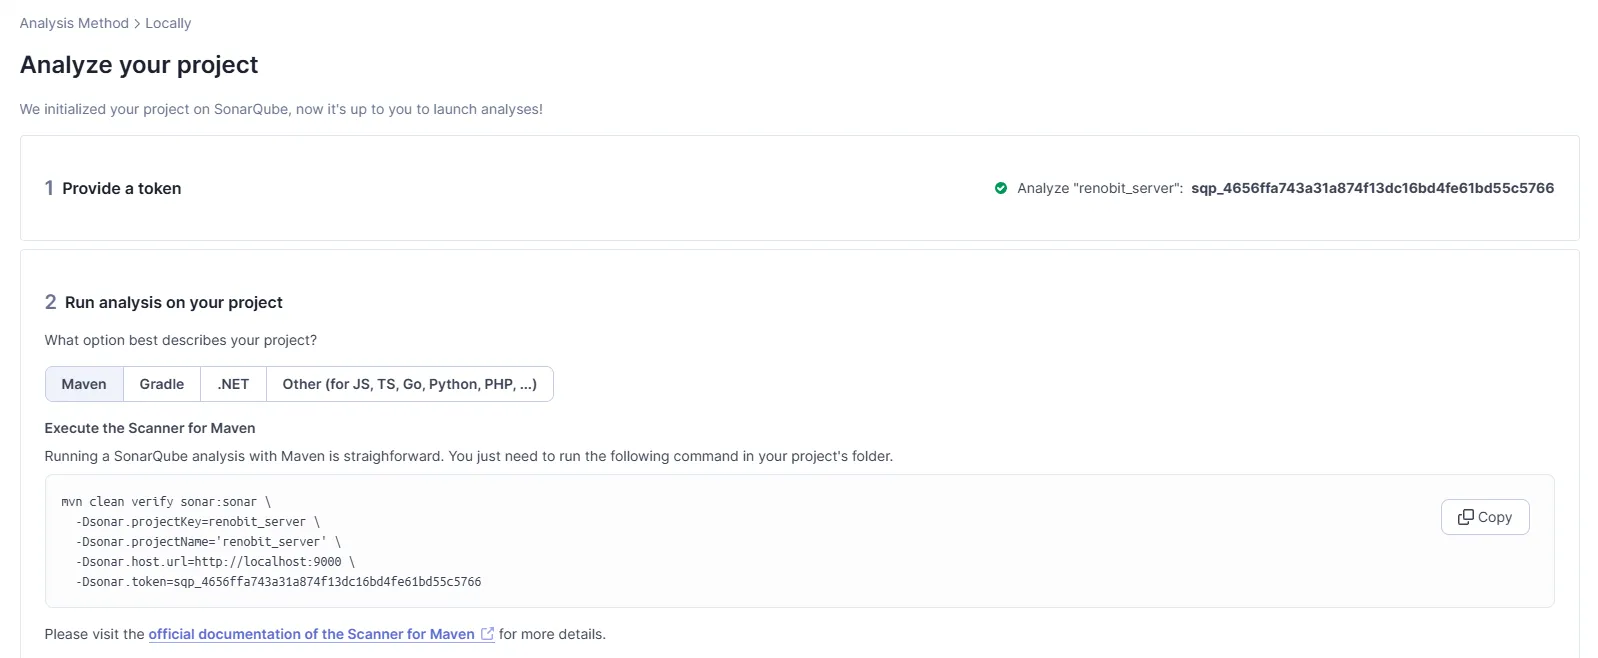This screenshot has height=658, width=1598.
Task: Click the Provide a token step heading
Action: (122, 188)
